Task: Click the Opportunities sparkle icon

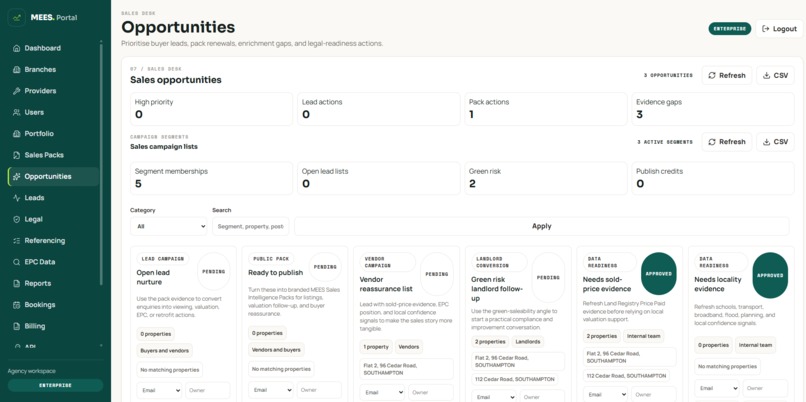Action: coord(16,176)
